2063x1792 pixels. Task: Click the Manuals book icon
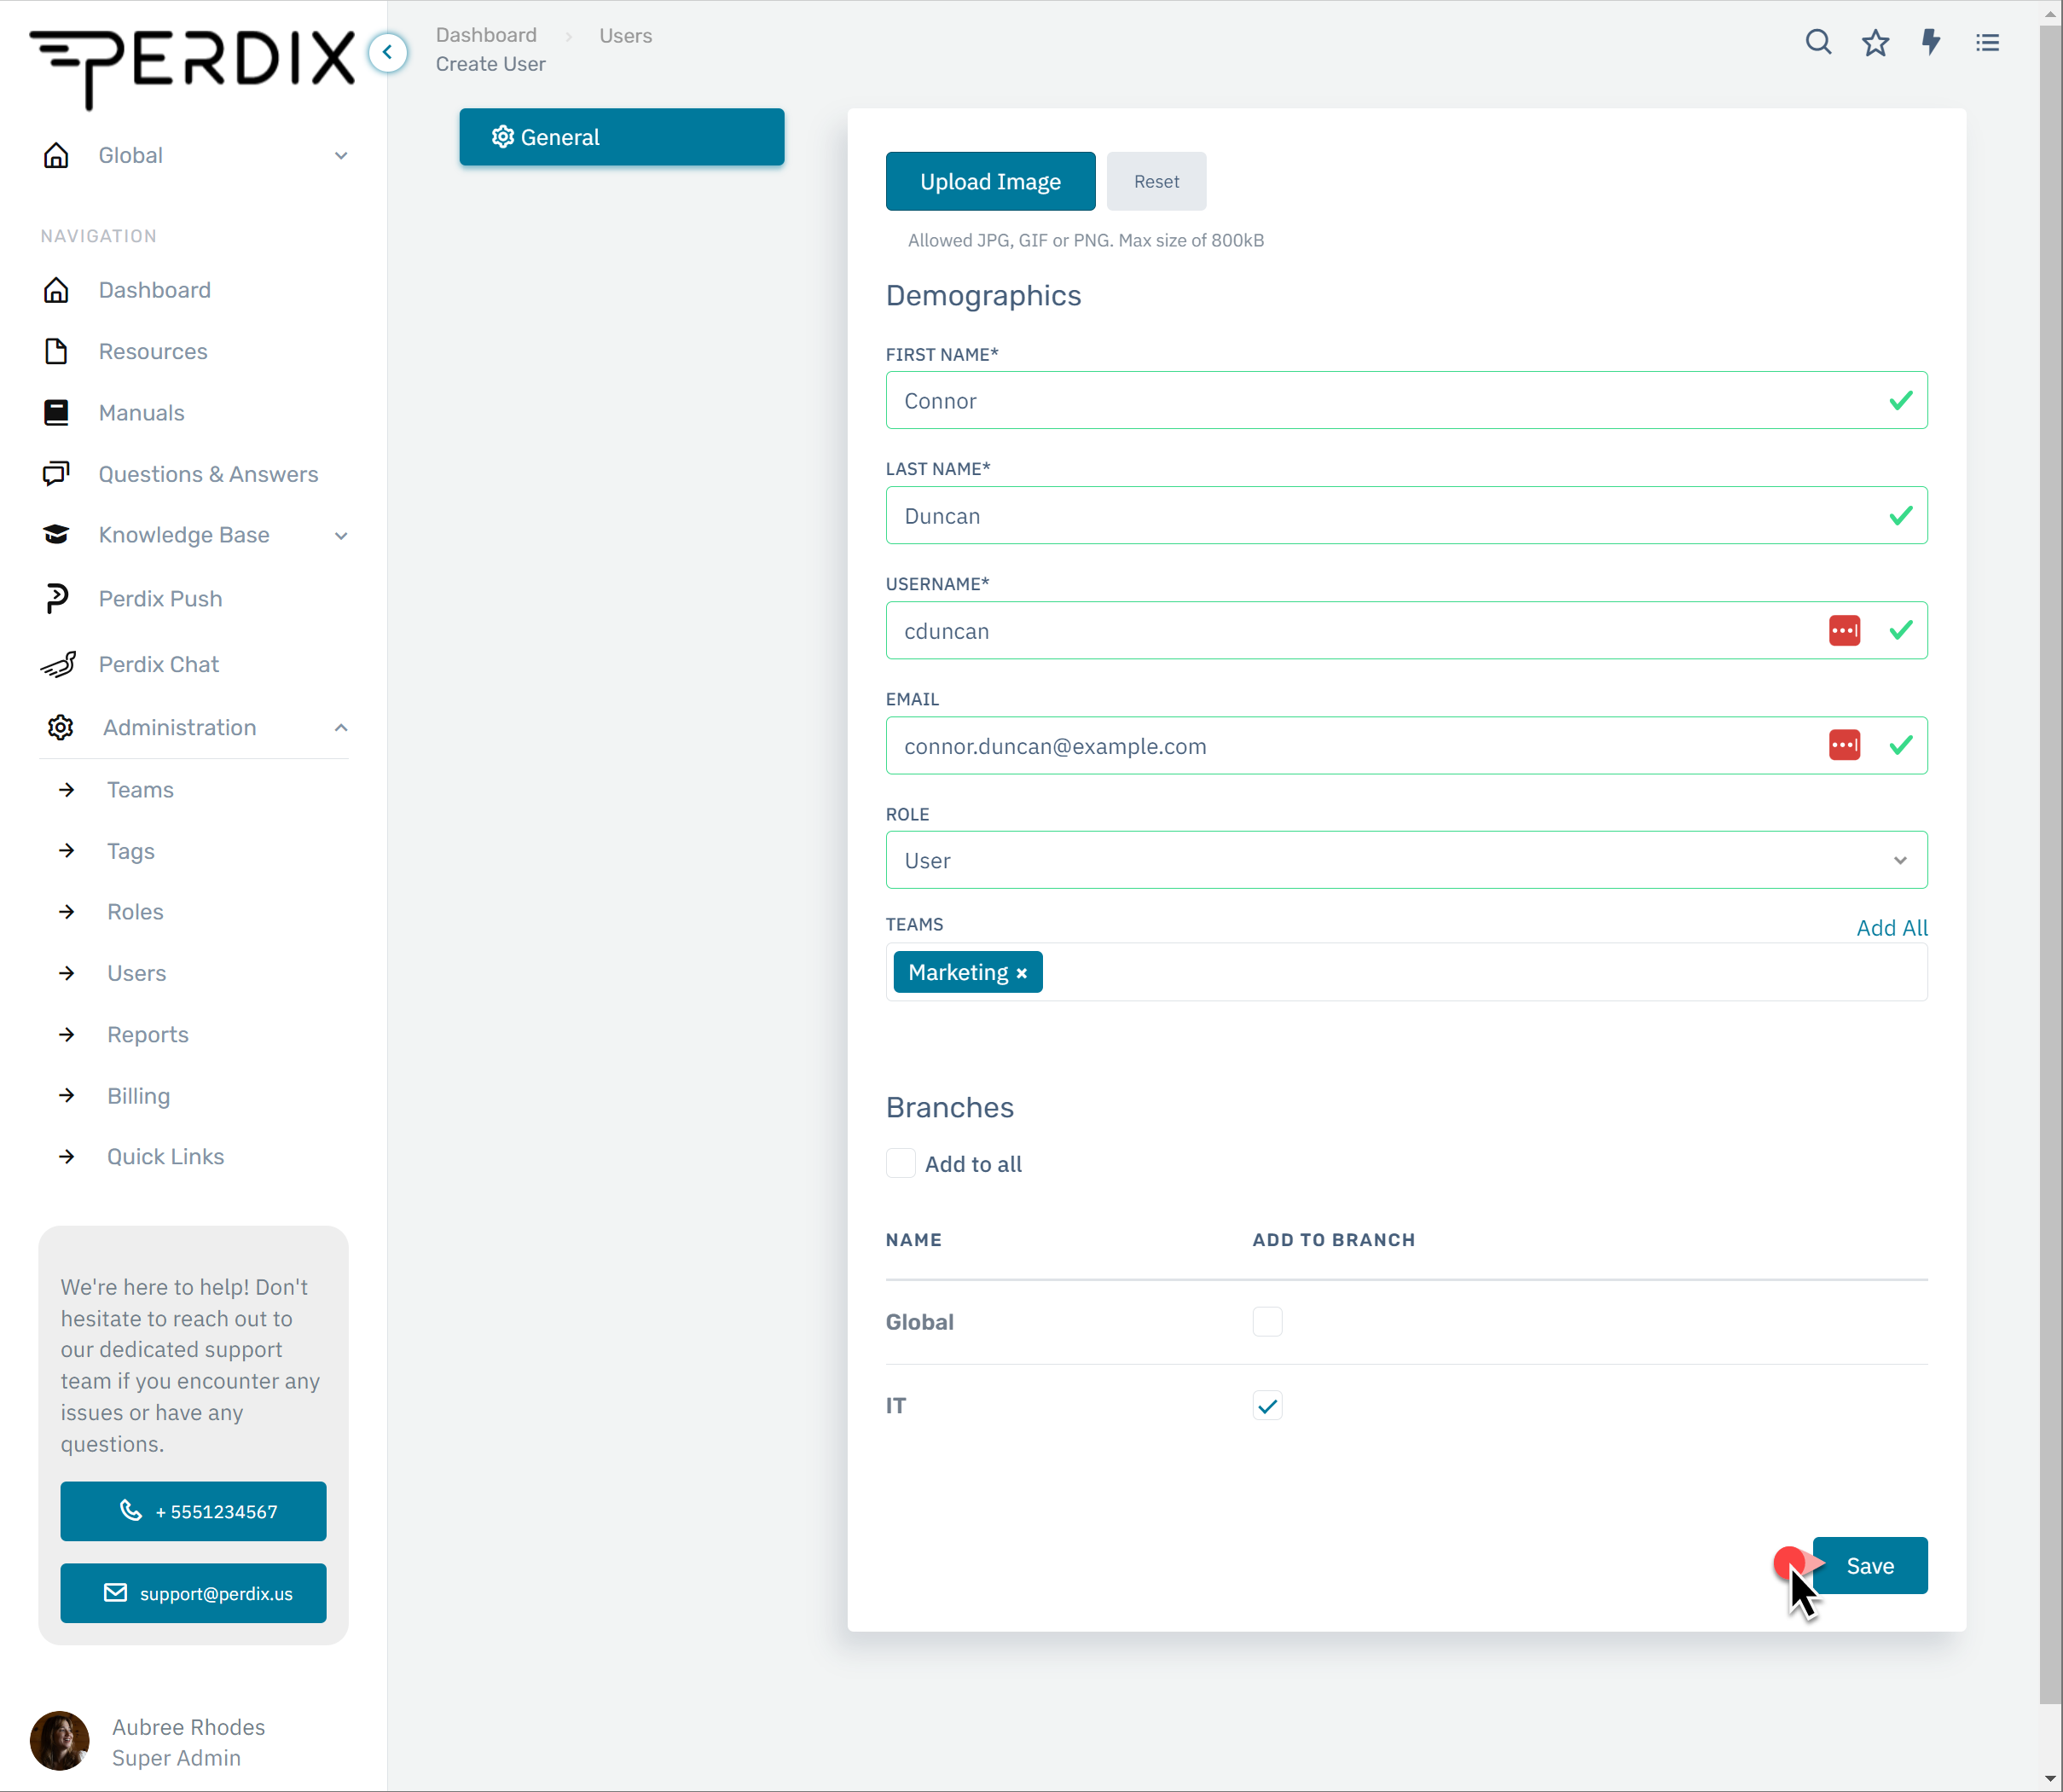(x=57, y=413)
